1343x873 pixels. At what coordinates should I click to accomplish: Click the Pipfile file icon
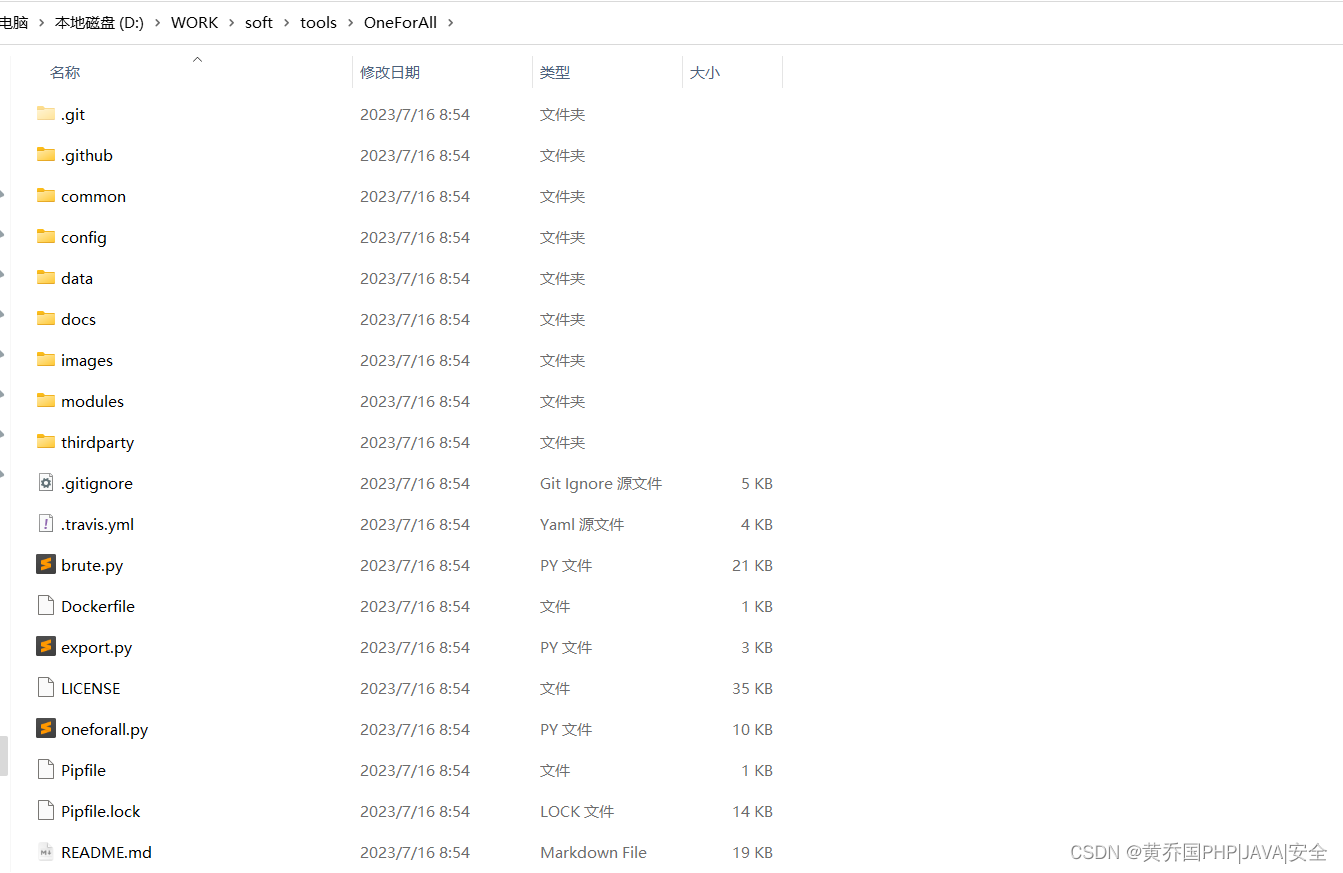45,770
